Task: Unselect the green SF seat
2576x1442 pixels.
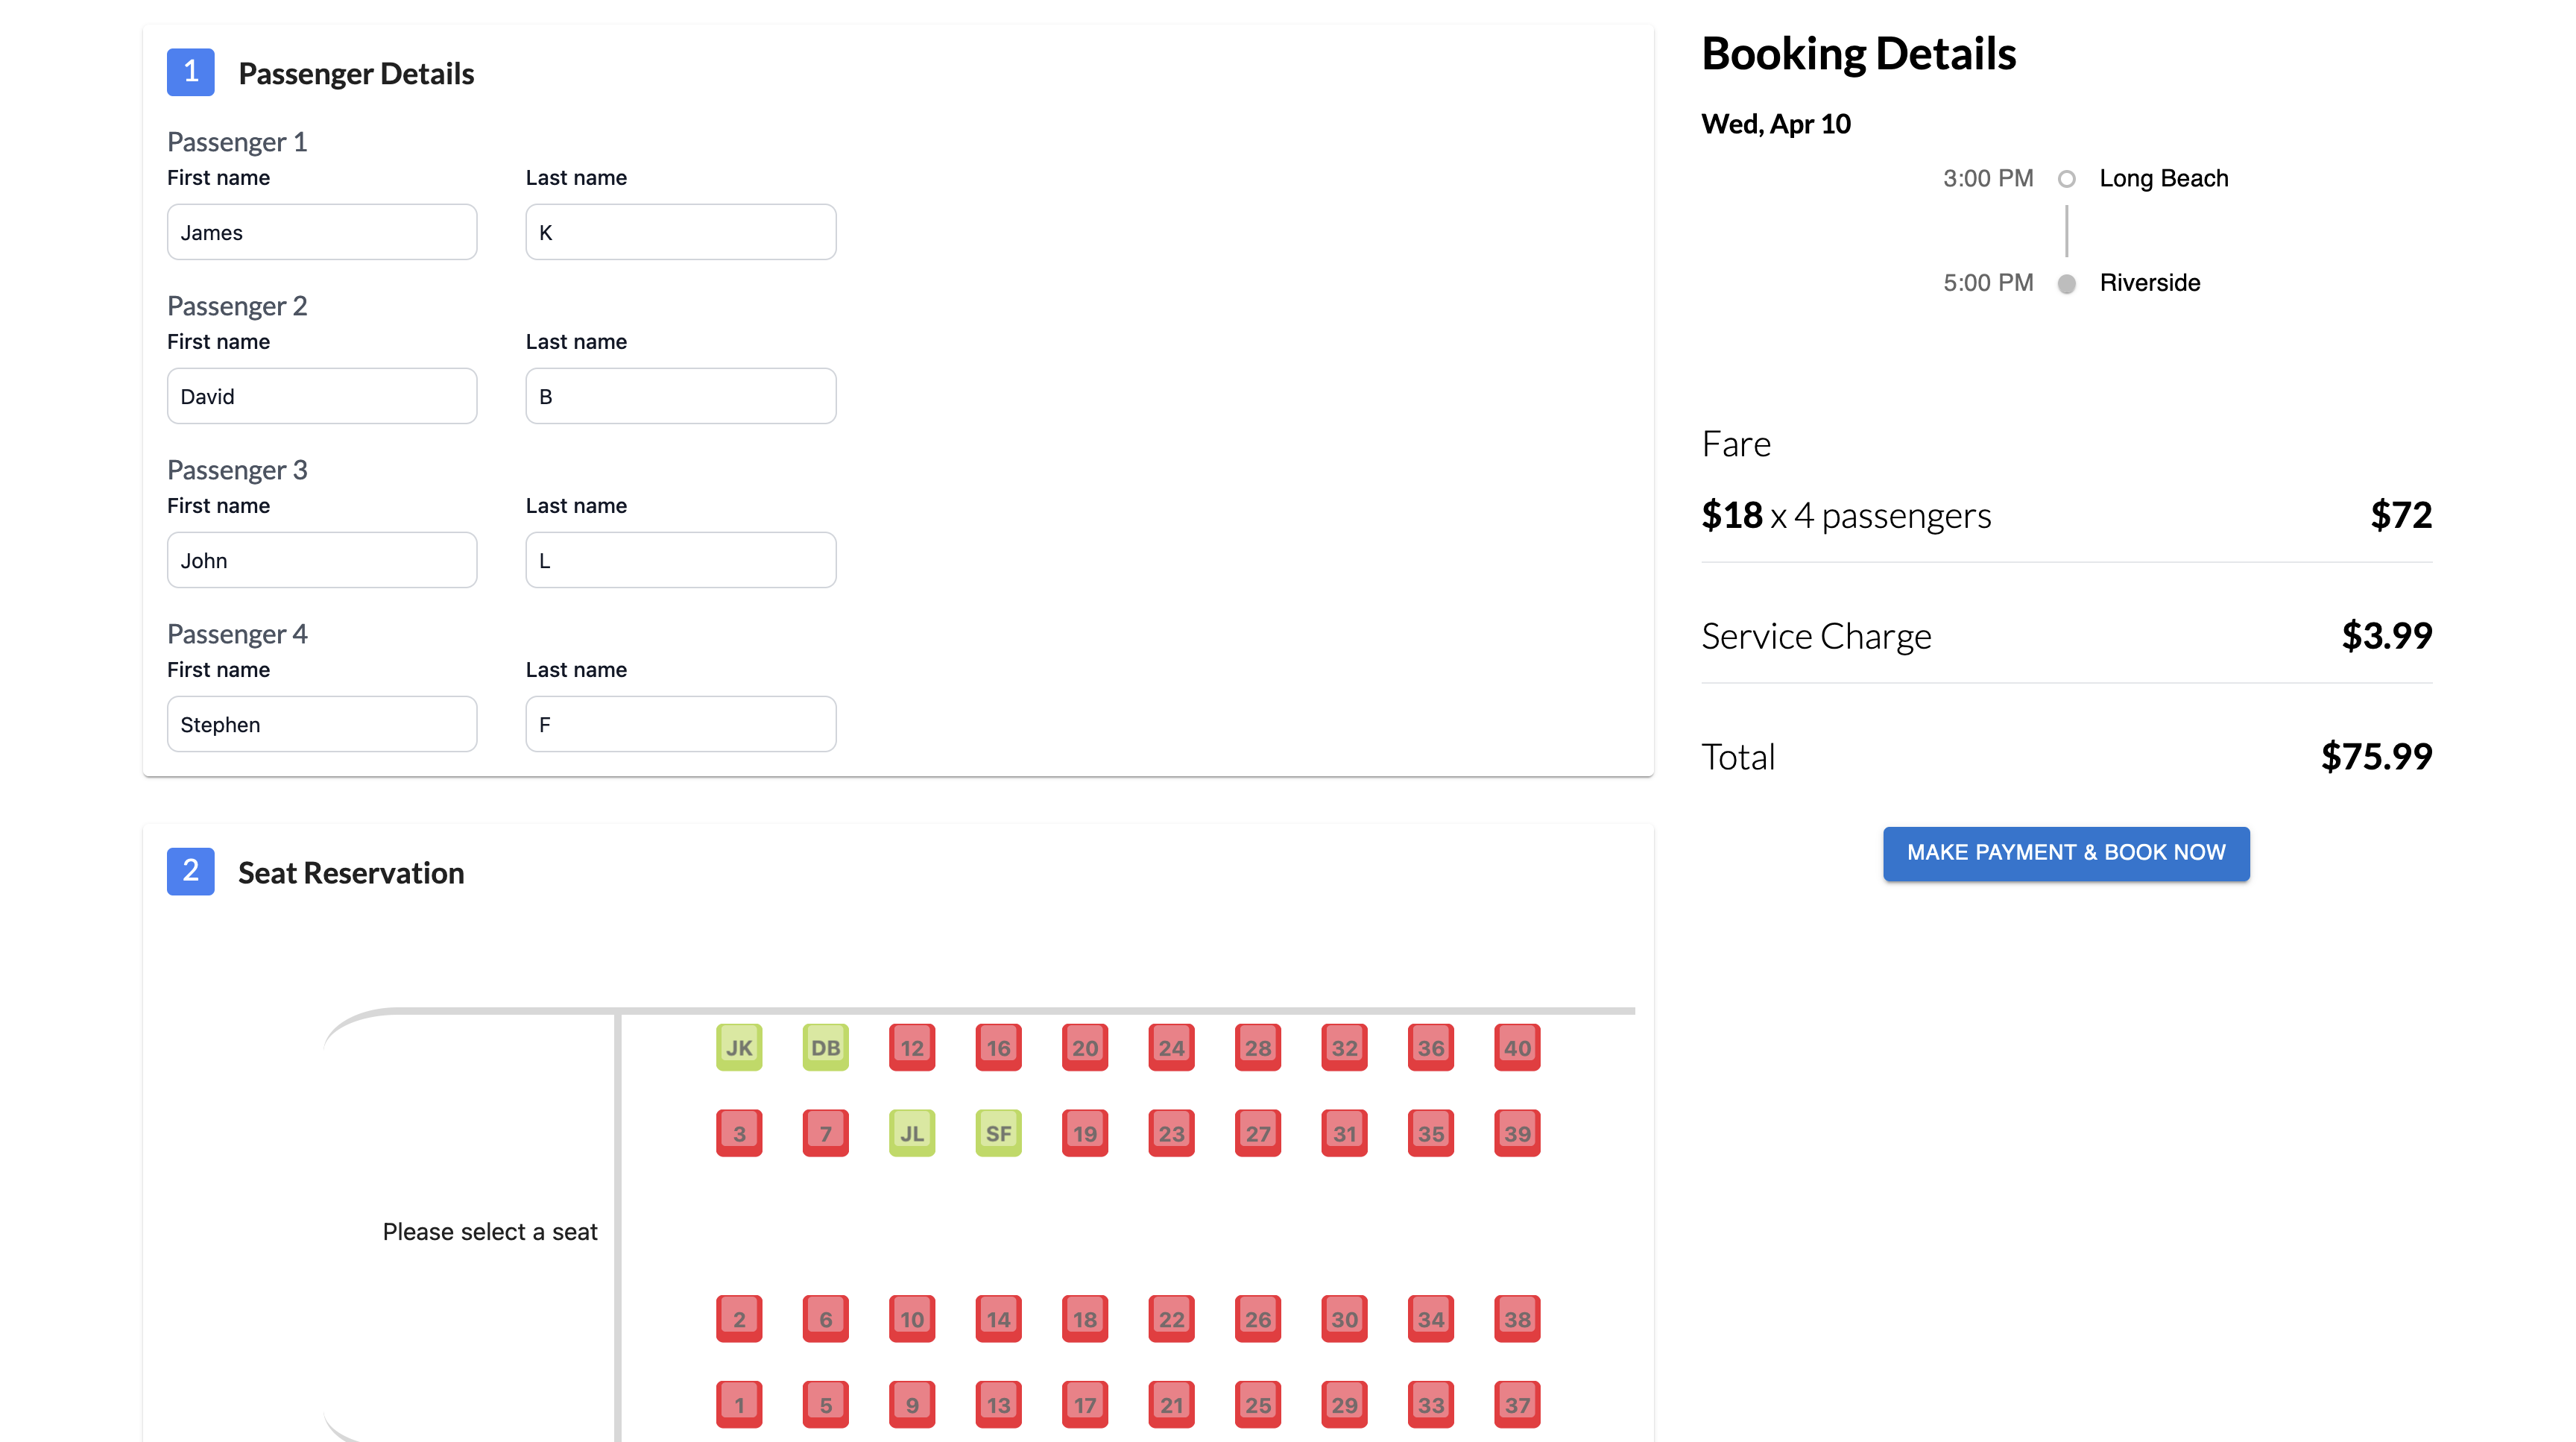Action: (998, 1133)
